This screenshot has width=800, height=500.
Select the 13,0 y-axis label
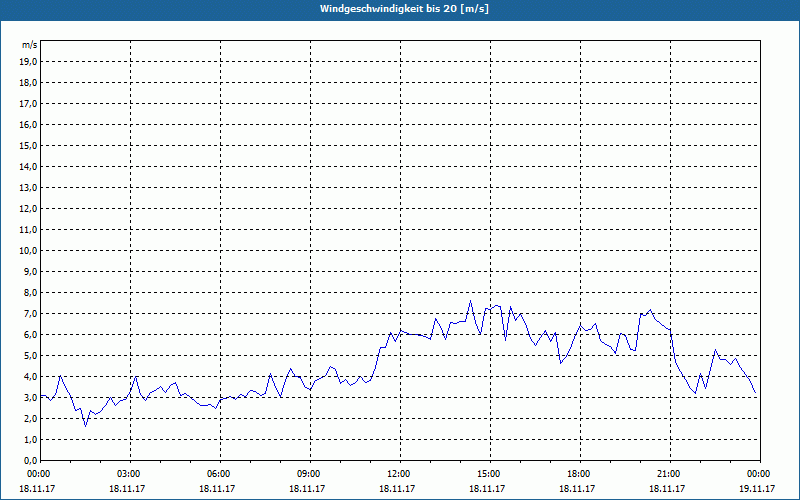point(29,188)
